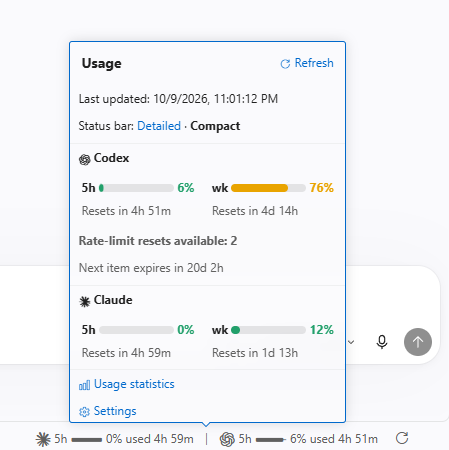The image size is (449, 450).
Task: Click the Claude starburst logo icon
Action: point(85,302)
